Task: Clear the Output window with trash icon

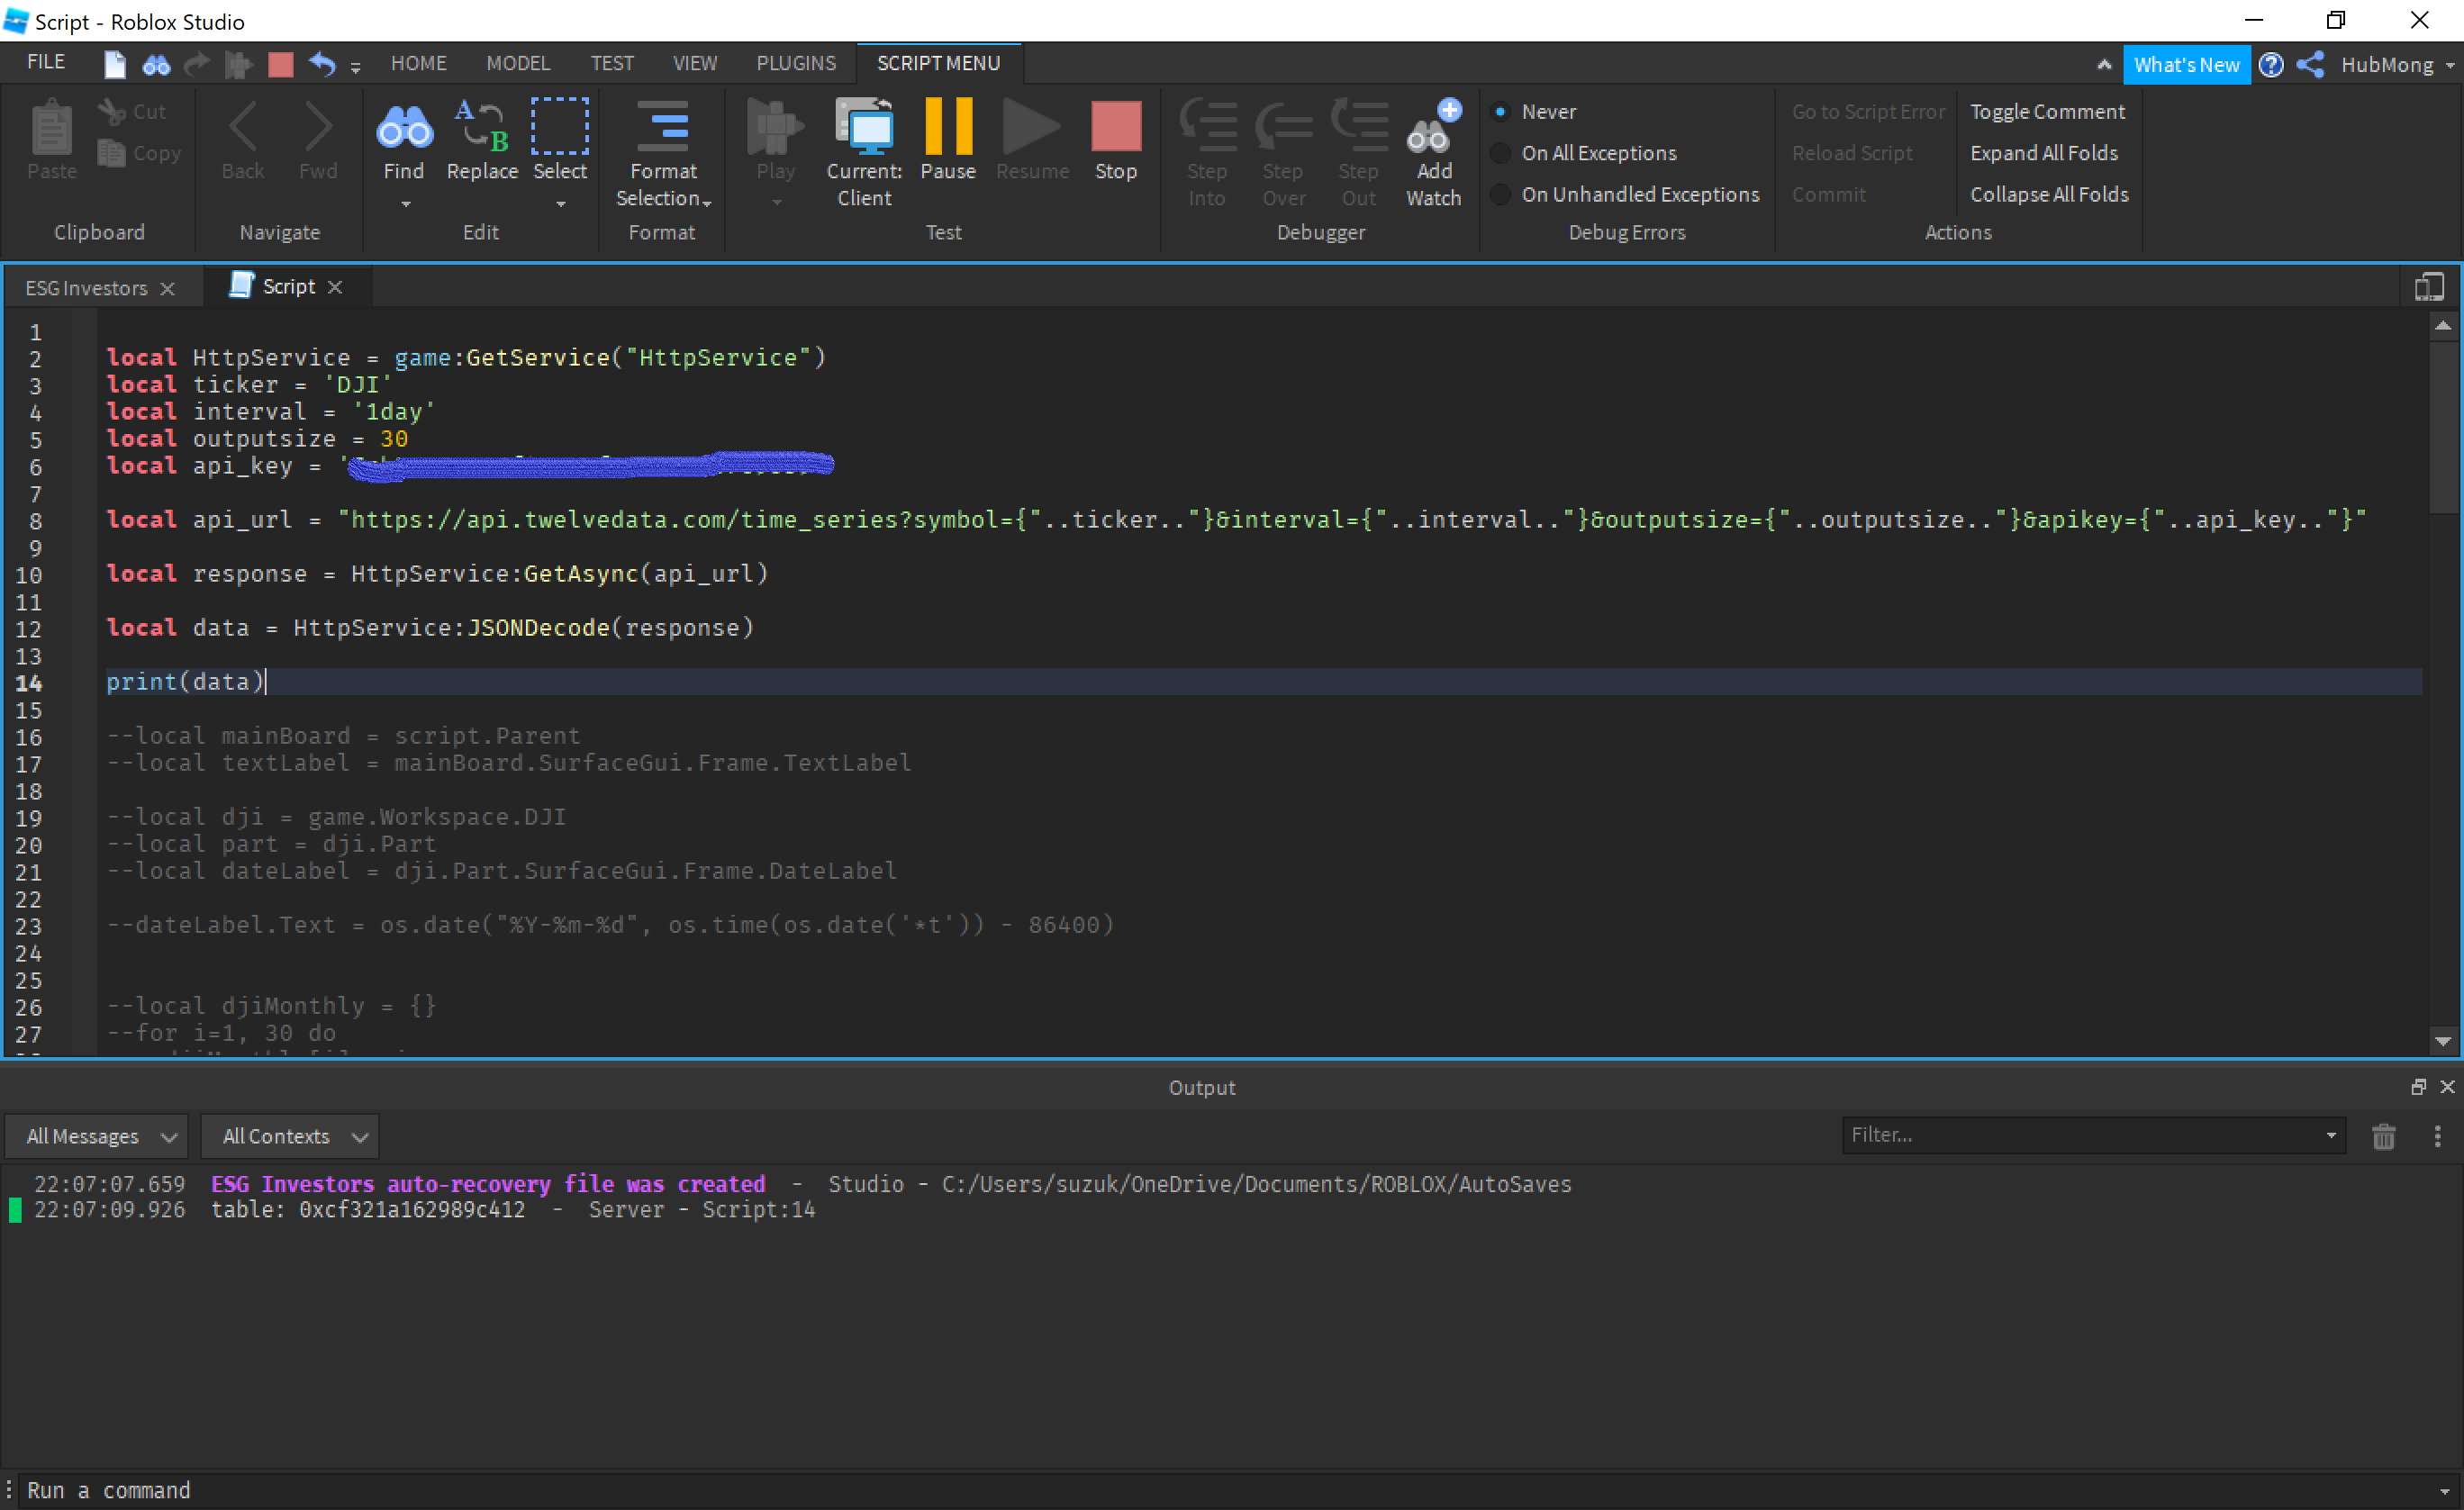Action: click(2384, 1136)
